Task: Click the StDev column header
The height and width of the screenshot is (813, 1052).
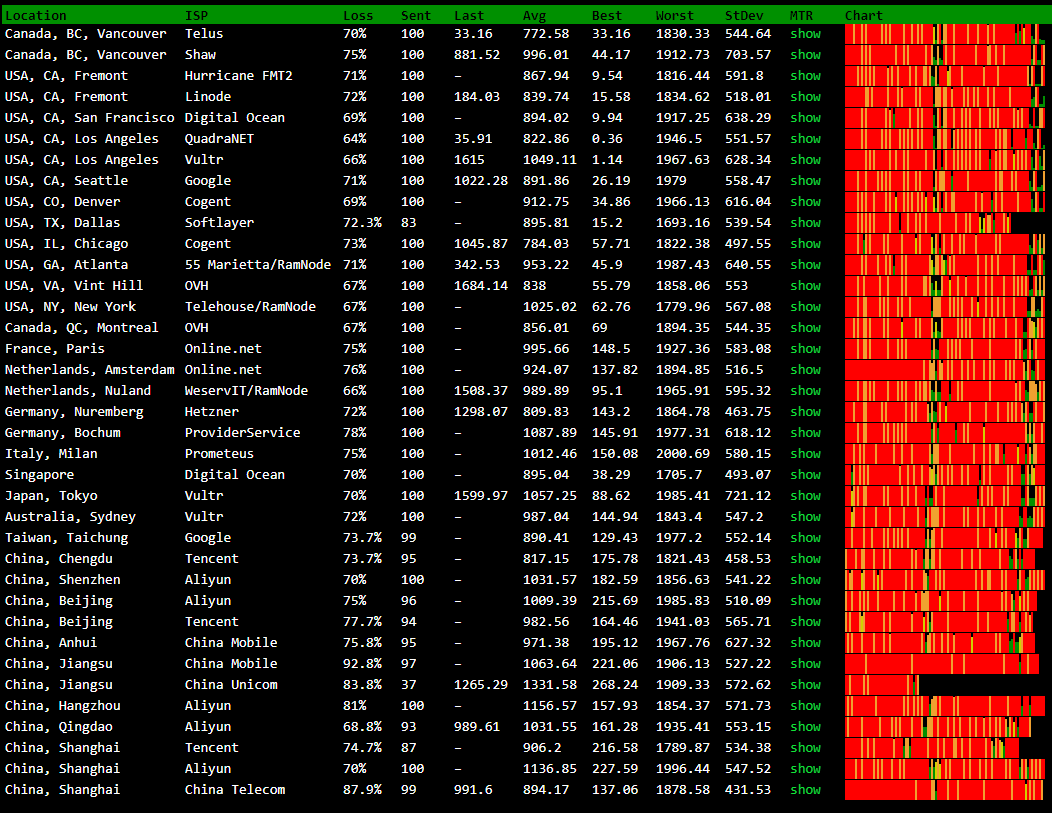Action: point(744,15)
